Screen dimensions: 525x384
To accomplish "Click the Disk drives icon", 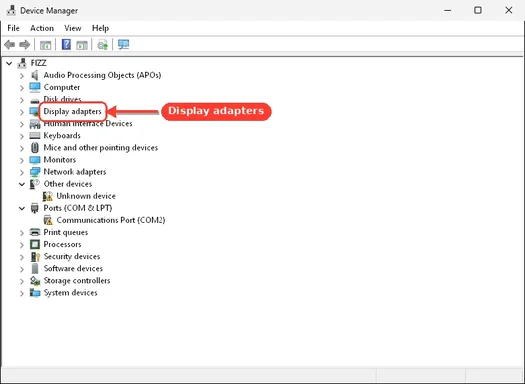I will [35, 100].
